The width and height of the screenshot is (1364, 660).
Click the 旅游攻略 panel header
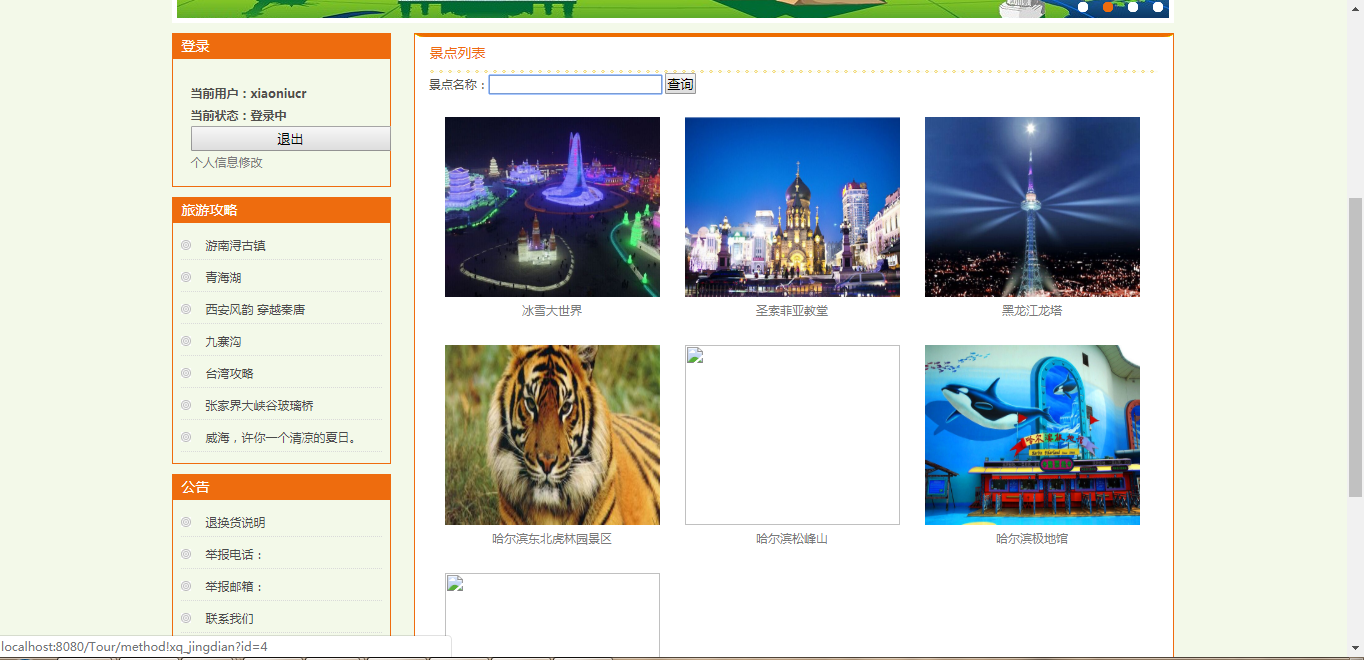[281, 210]
